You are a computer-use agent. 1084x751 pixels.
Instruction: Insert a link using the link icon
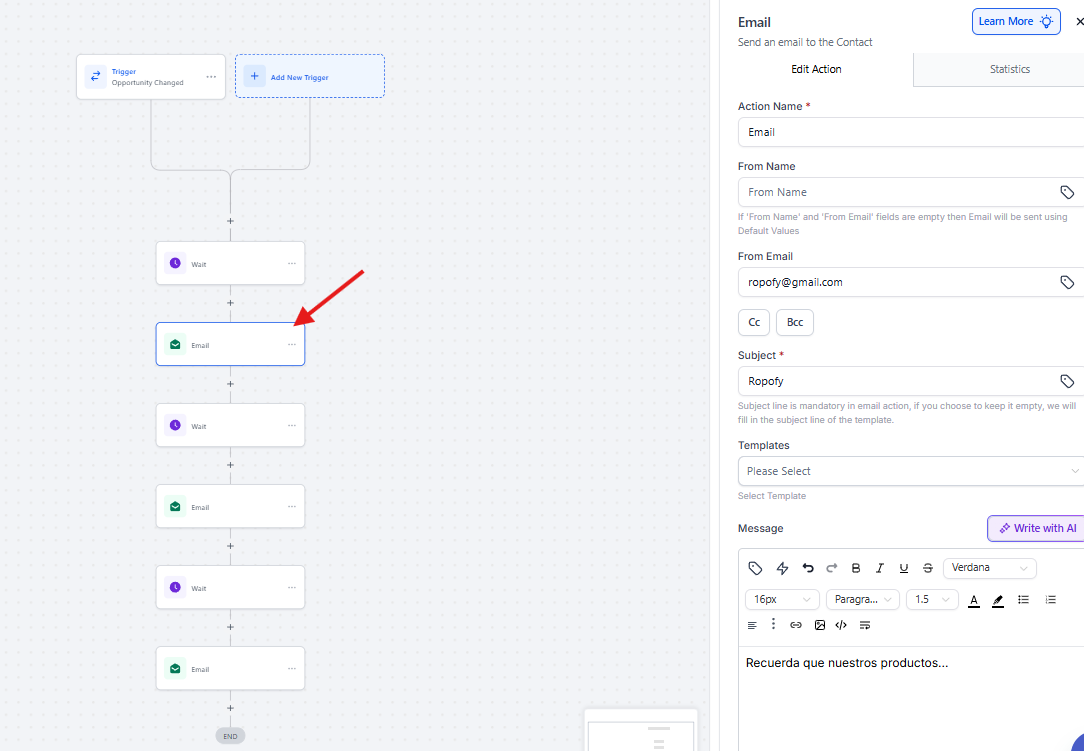[796, 625]
